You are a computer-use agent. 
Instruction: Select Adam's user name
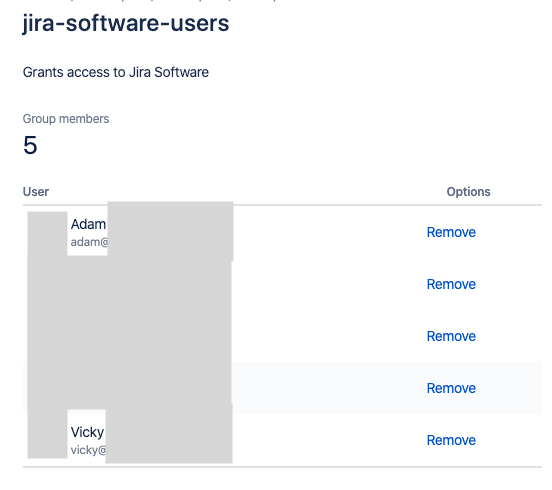[x=88, y=224]
